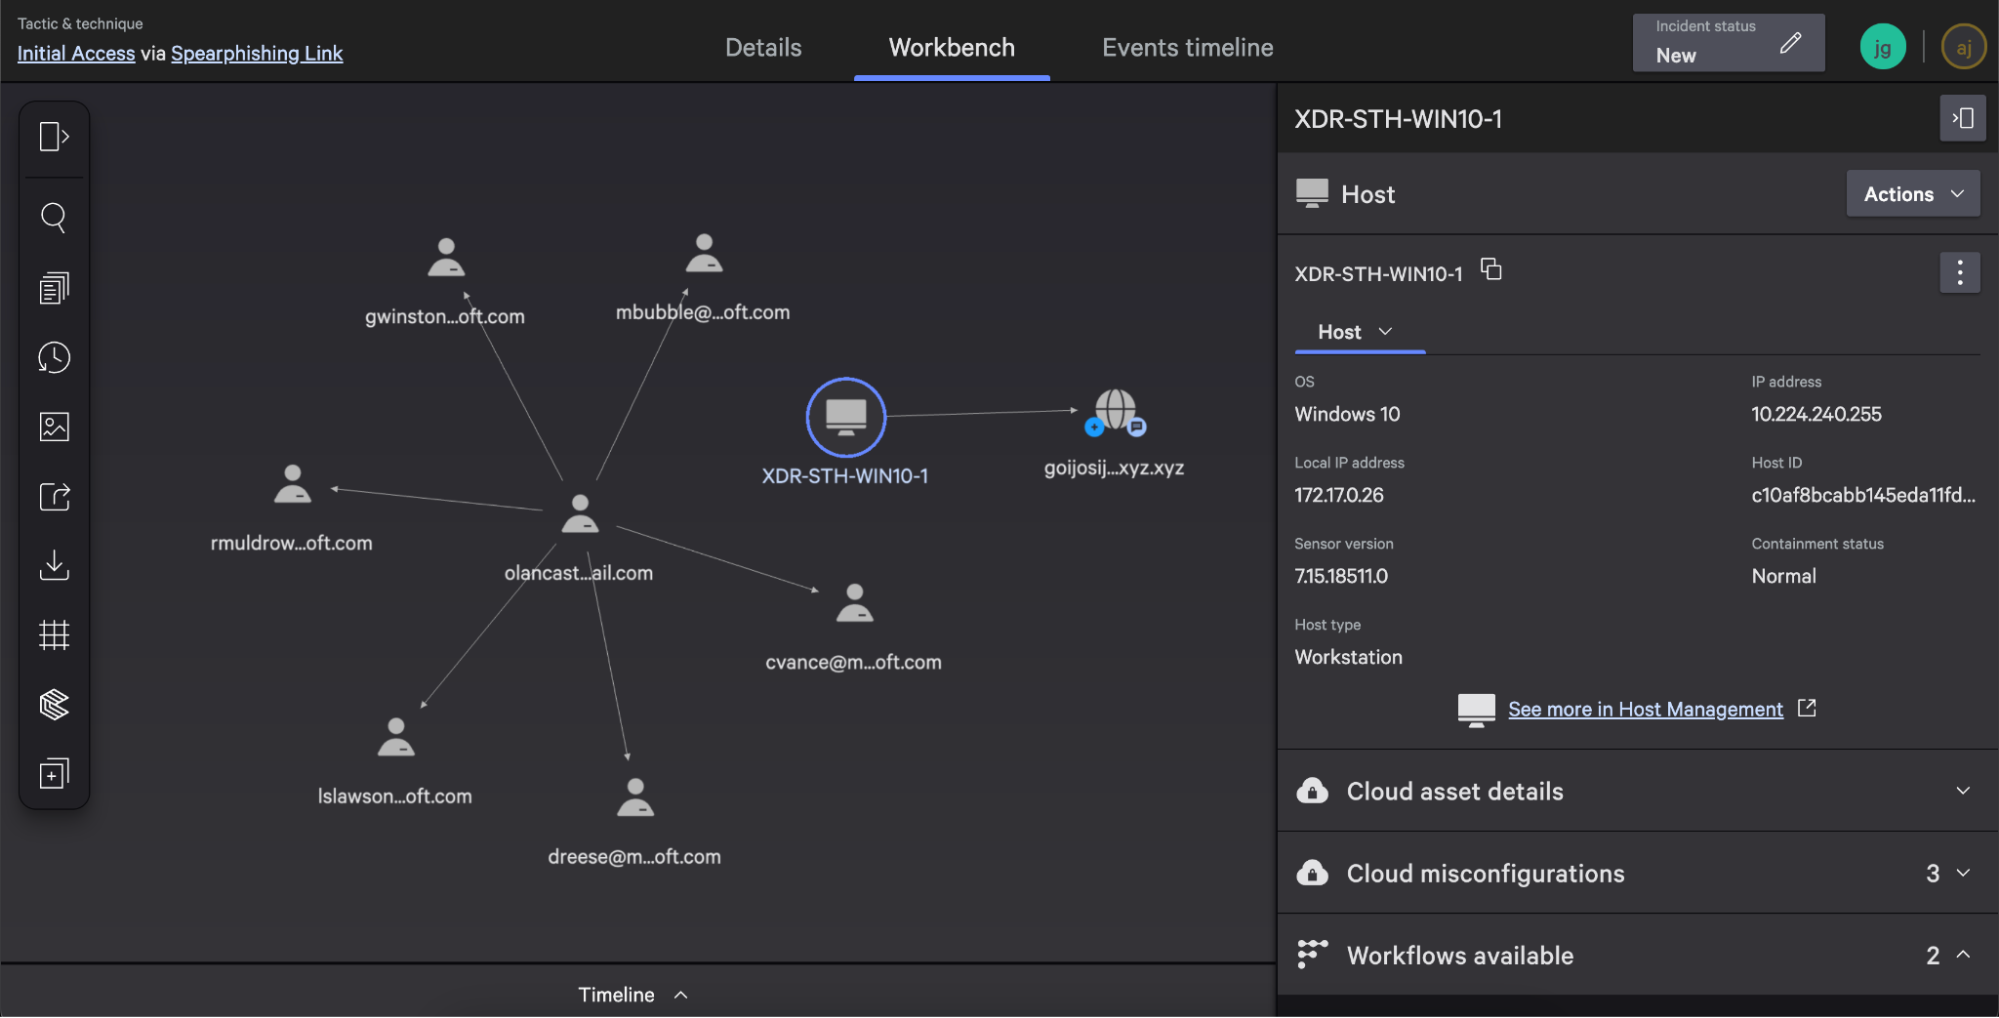Open the Host tab dropdown
This screenshot has width=1999, height=1018.
[x=1358, y=332]
